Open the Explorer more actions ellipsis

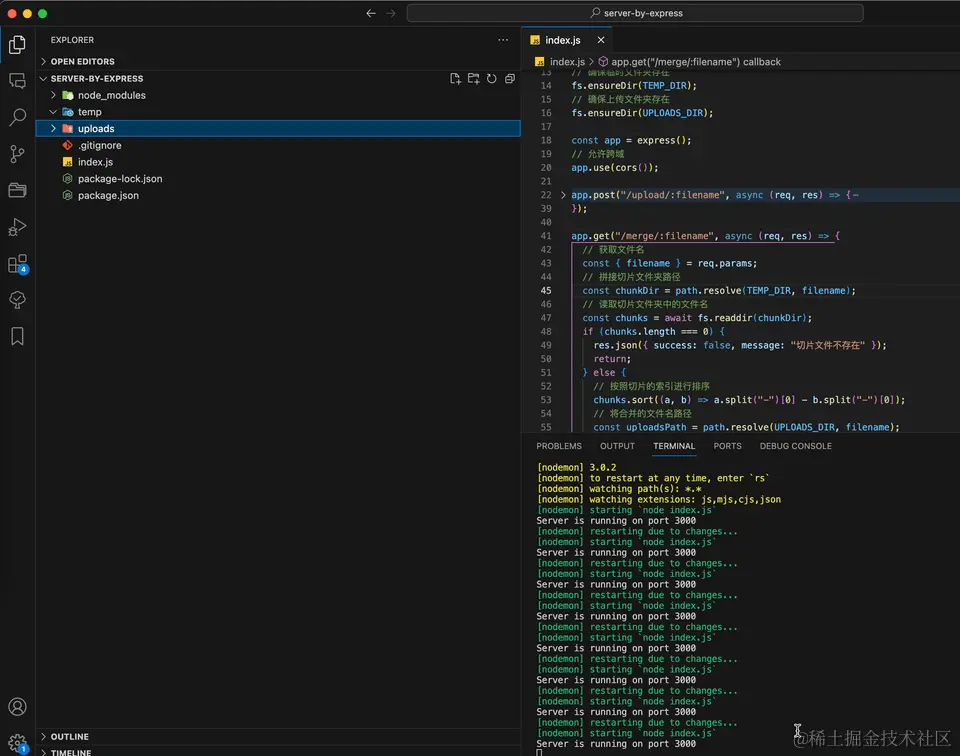pos(503,40)
